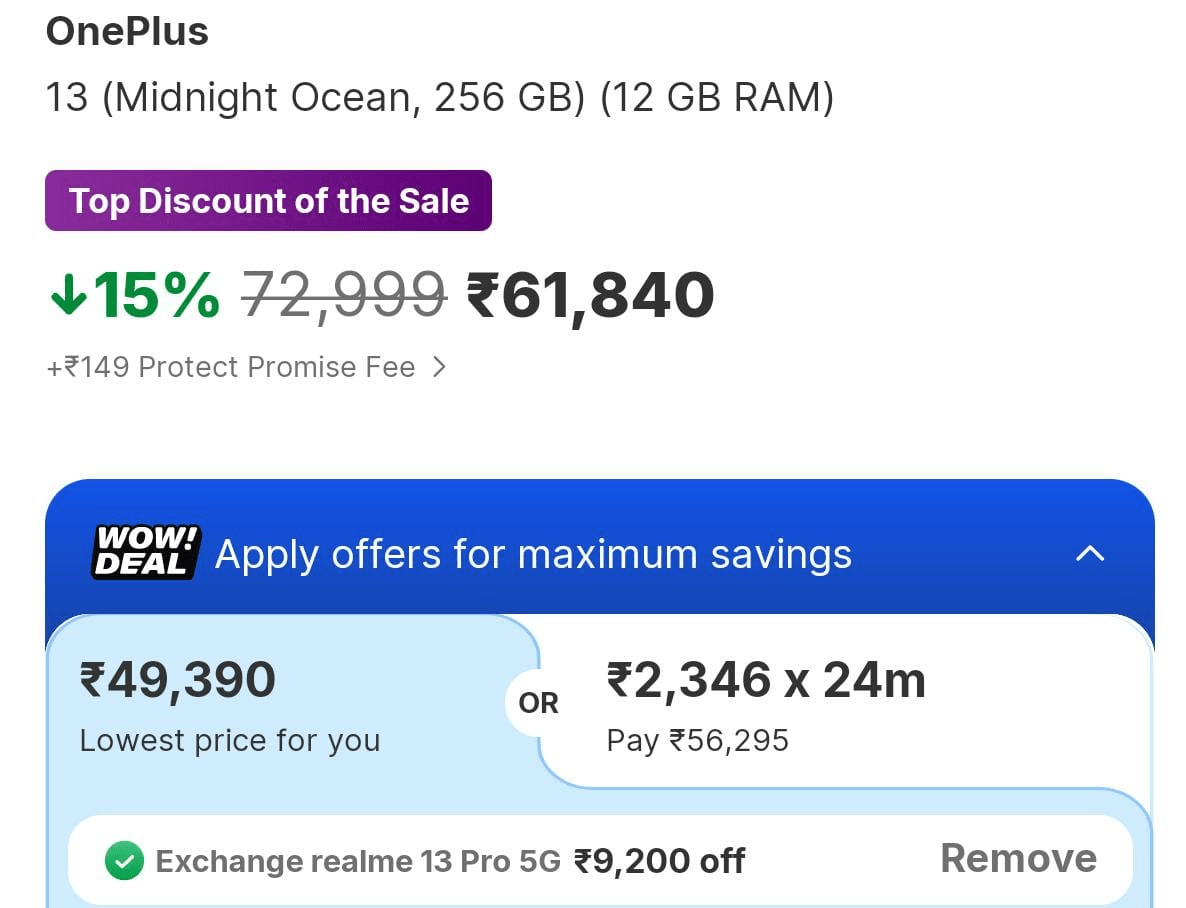Select the ₹49,390 lowest price option
Screen dimensions: 1186x908
coord(230,700)
